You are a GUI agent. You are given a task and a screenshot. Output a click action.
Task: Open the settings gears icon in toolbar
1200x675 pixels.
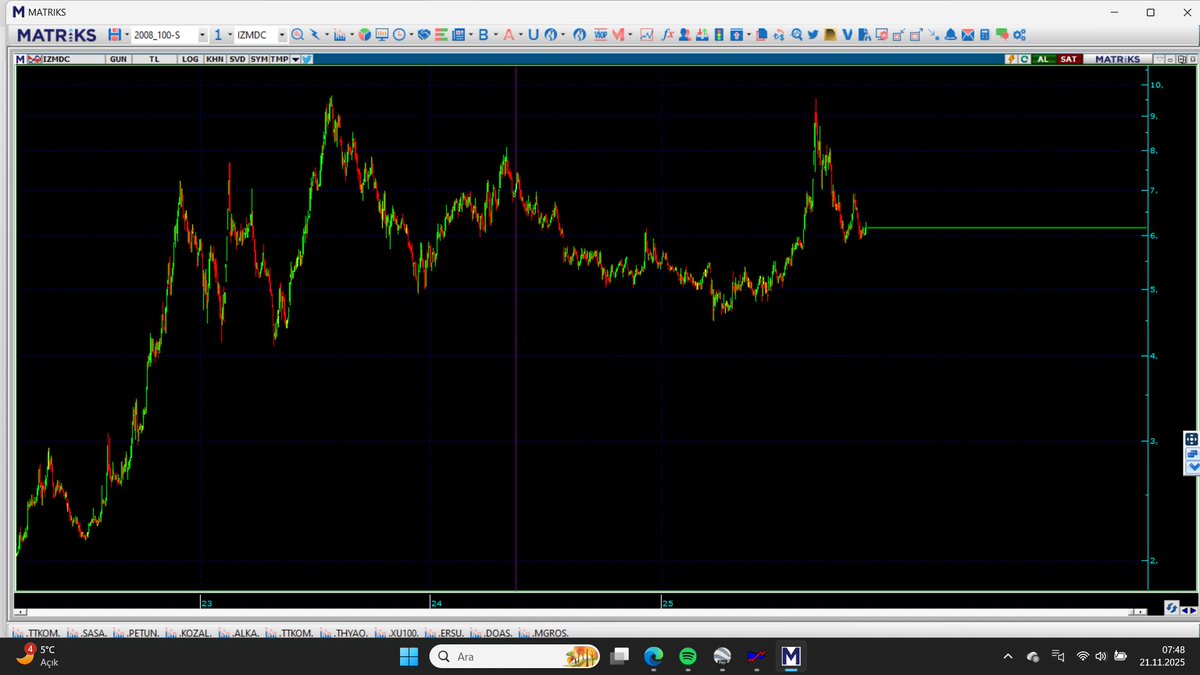tap(1019, 35)
